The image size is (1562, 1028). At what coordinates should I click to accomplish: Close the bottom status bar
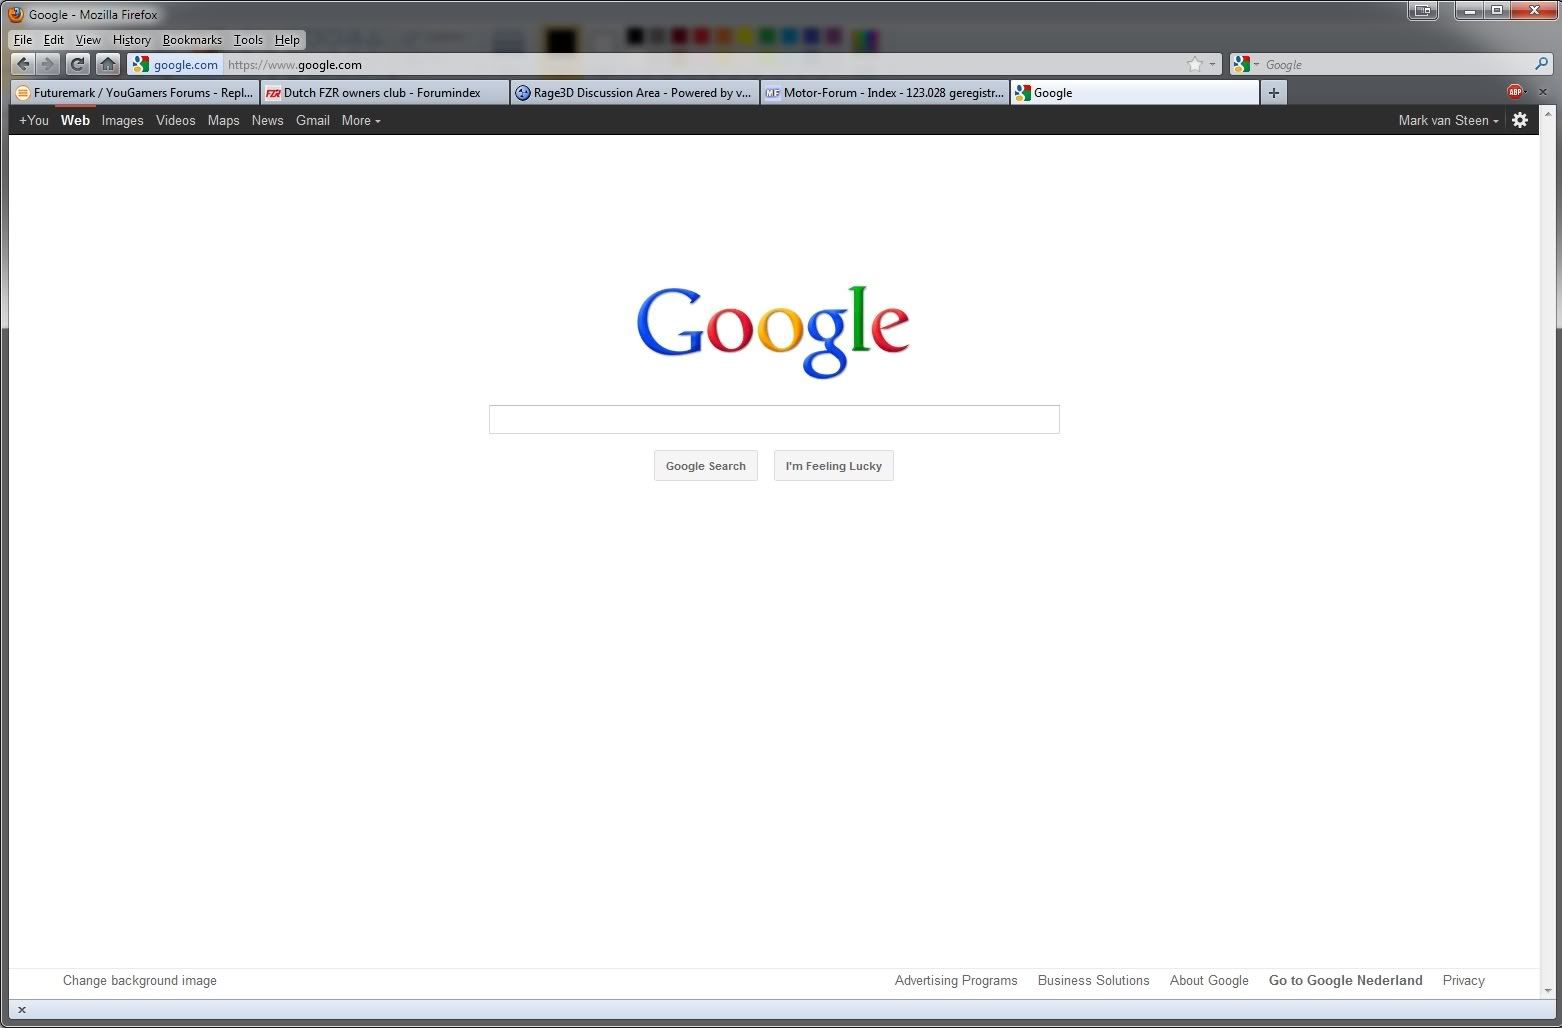(22, 1010)
